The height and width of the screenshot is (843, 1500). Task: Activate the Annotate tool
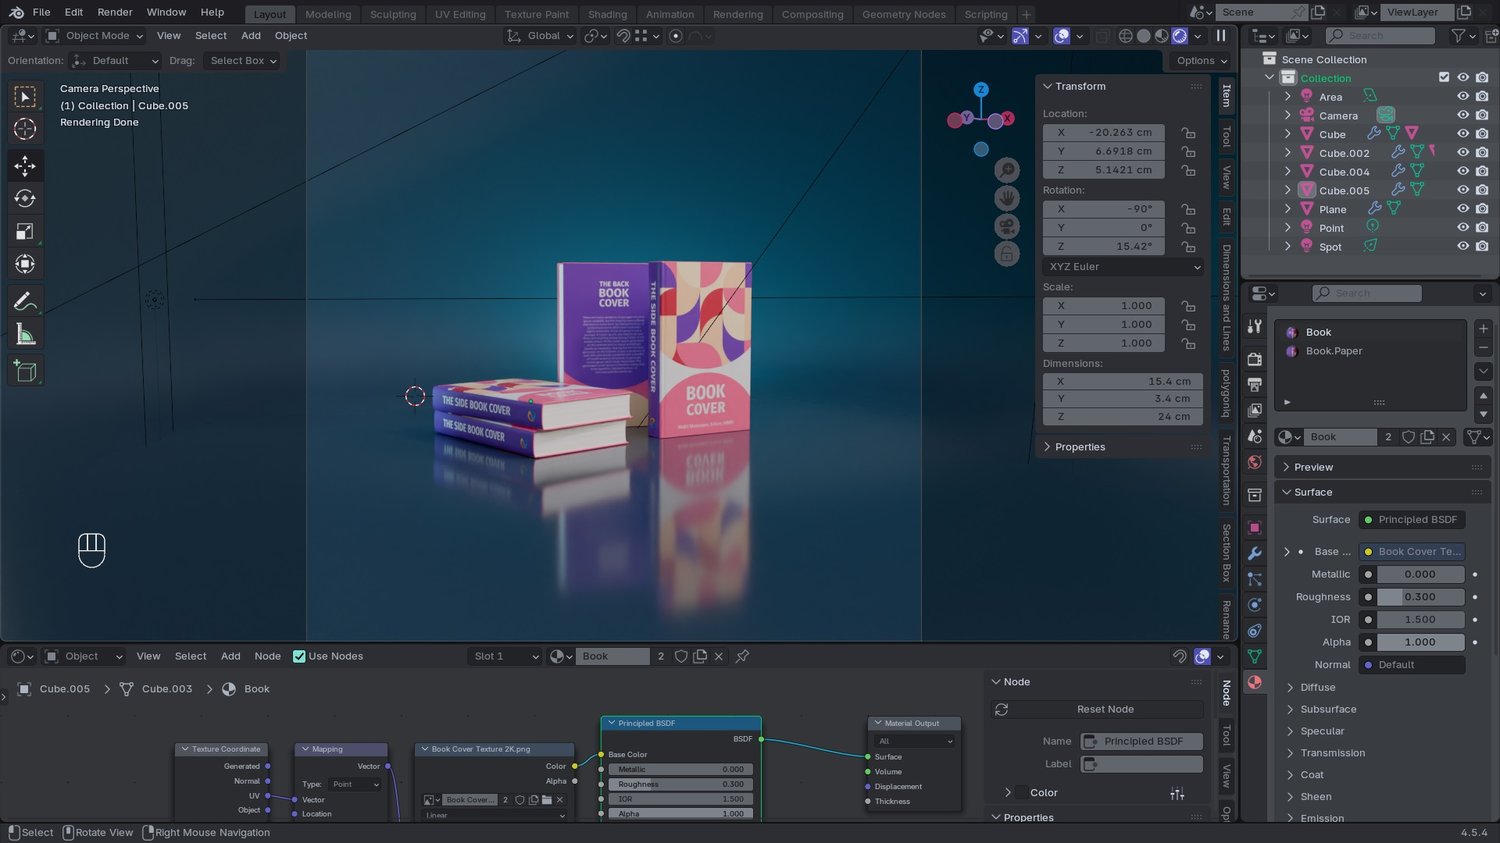(25, 301)
